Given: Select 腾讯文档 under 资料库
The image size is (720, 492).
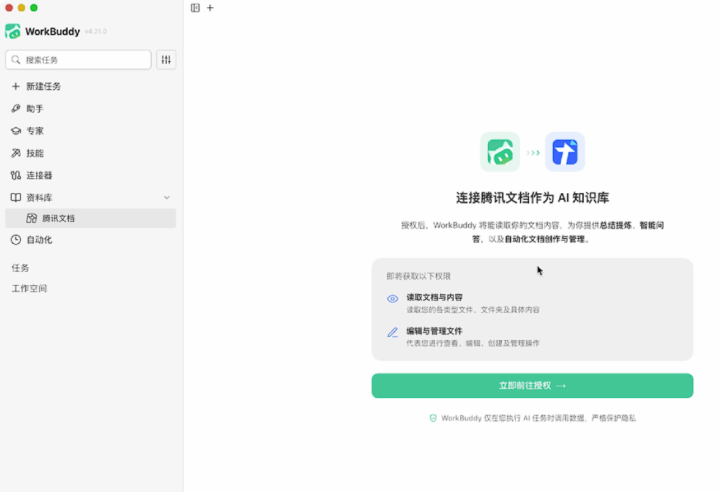Looking at the screenshot, I should point(90,218).
